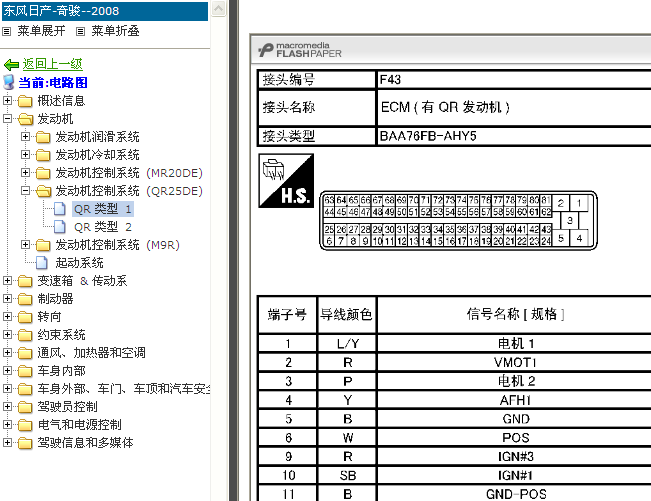Viewport: 651px width, 501px height.
Task: Expand 发动机控制系统 (MR20DE) node
Action: click(26, 172)
